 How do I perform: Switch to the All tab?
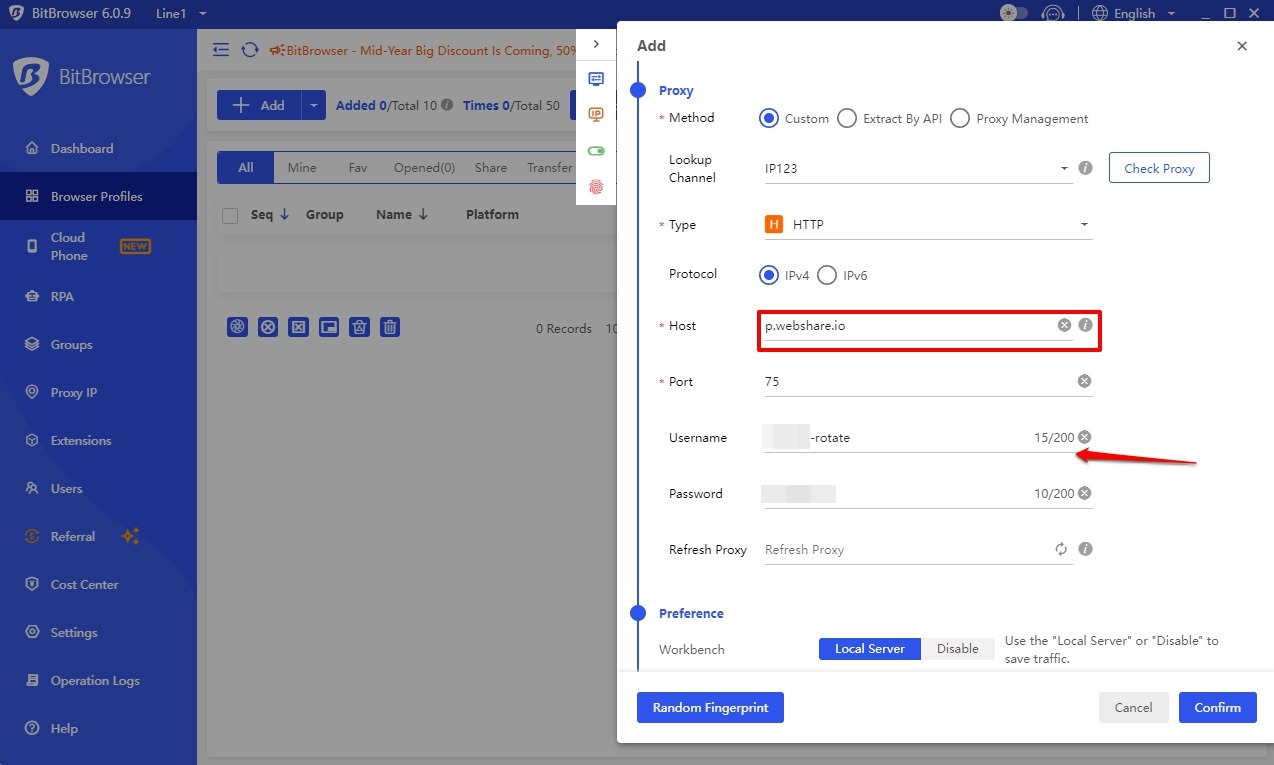pos(246,168)
